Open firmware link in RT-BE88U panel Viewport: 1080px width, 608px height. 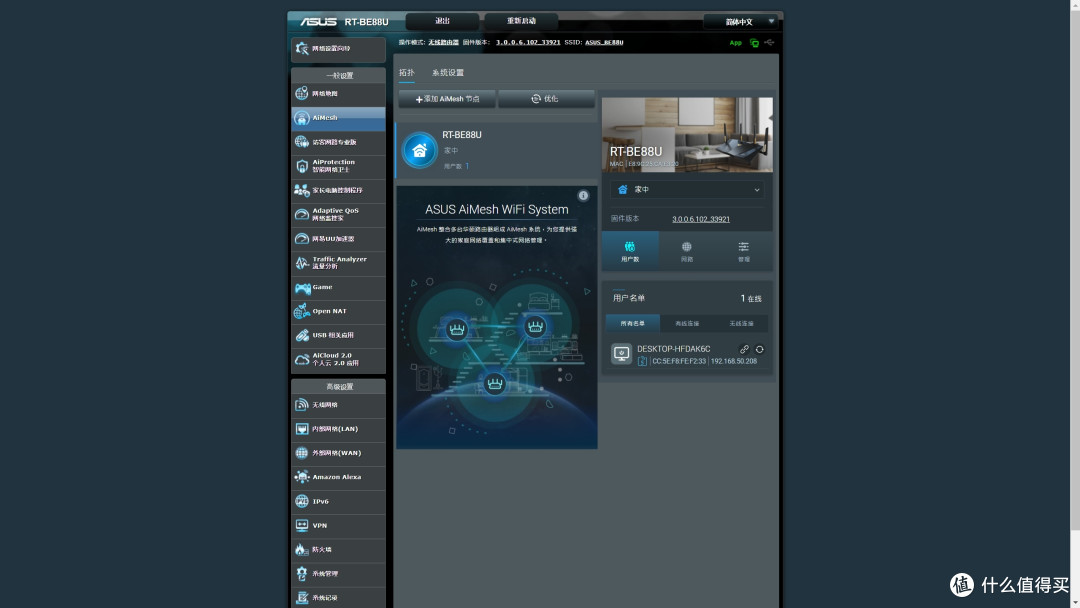coord(700,219)
